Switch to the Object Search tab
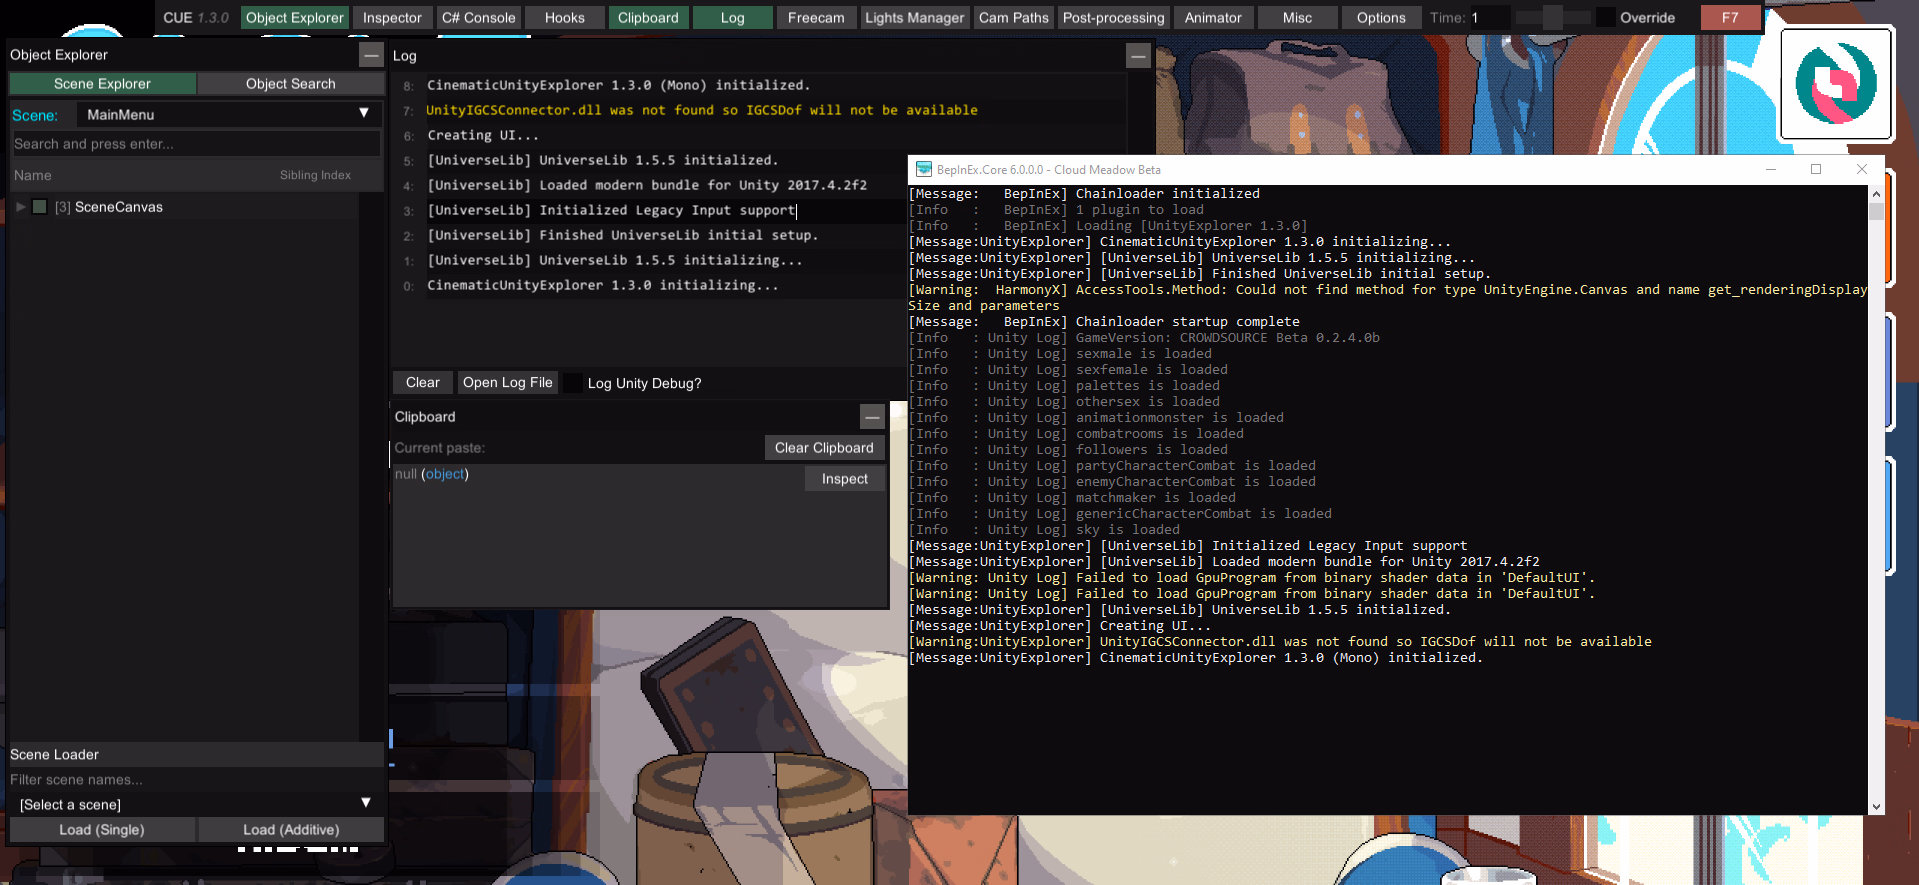 (290, 84)
